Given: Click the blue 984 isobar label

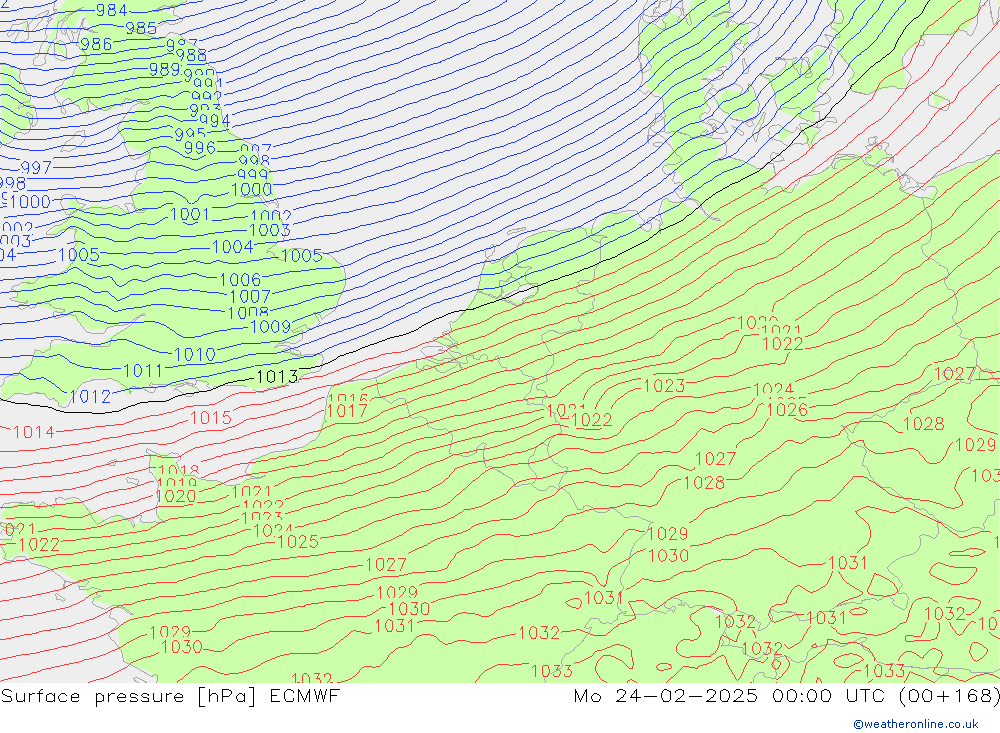Looking at the screenshot, I should [112, 10].
